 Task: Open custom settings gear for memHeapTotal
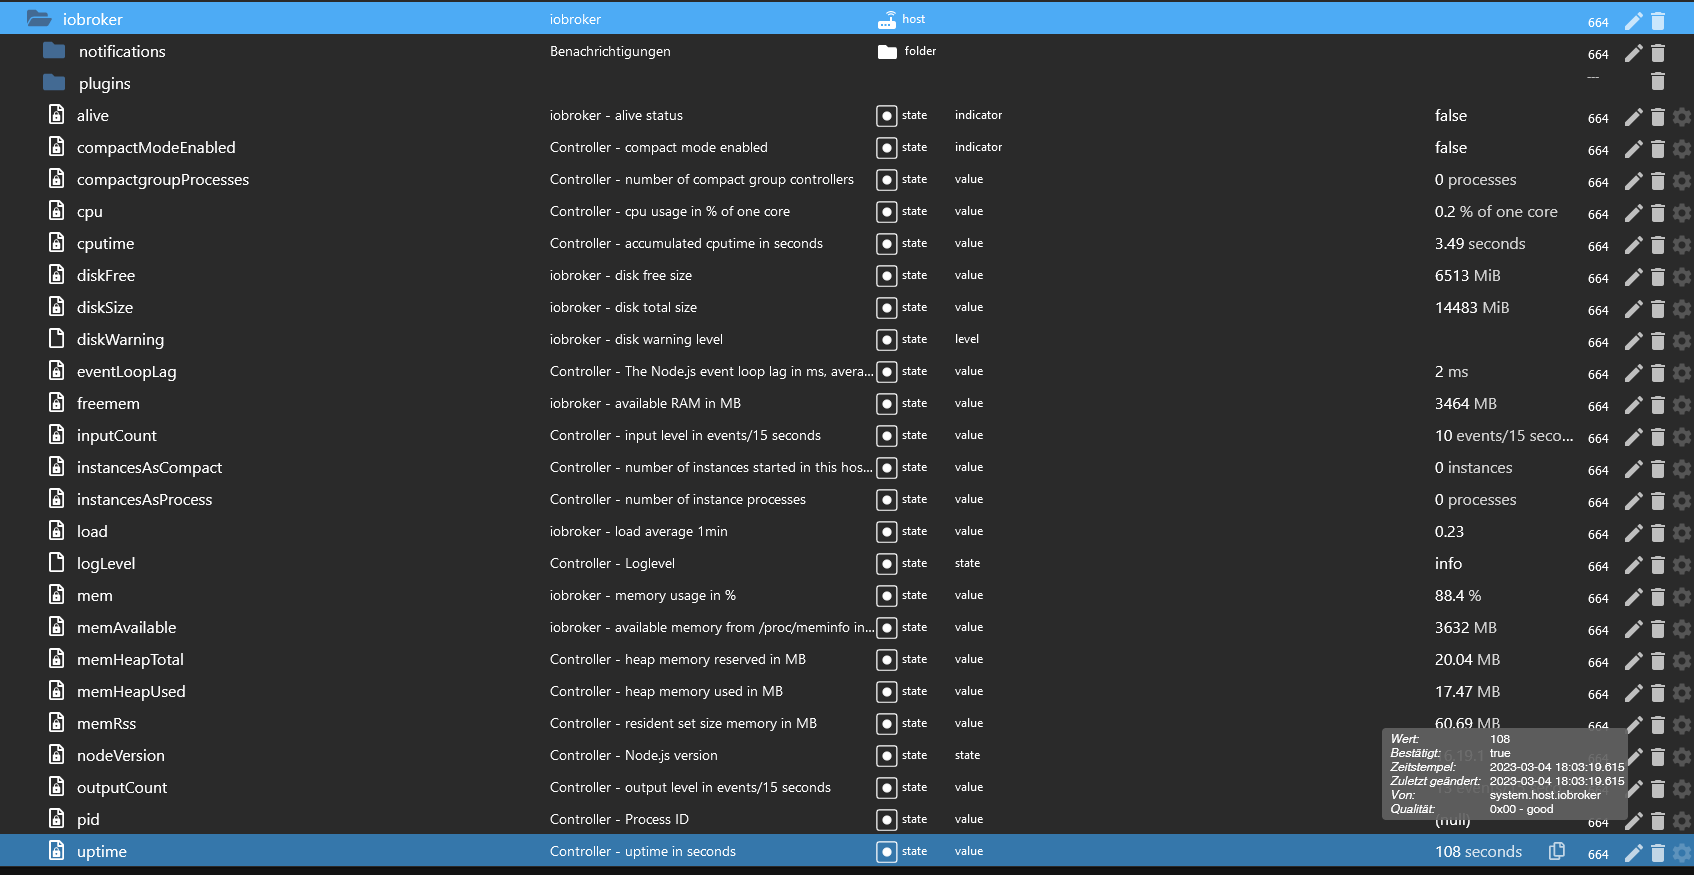[1682, 661]
